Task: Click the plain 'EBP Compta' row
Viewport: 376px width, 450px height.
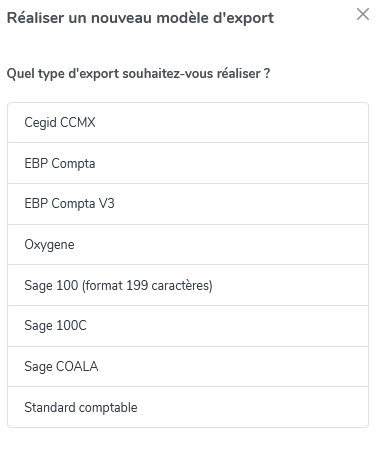Action: point(188,163)
